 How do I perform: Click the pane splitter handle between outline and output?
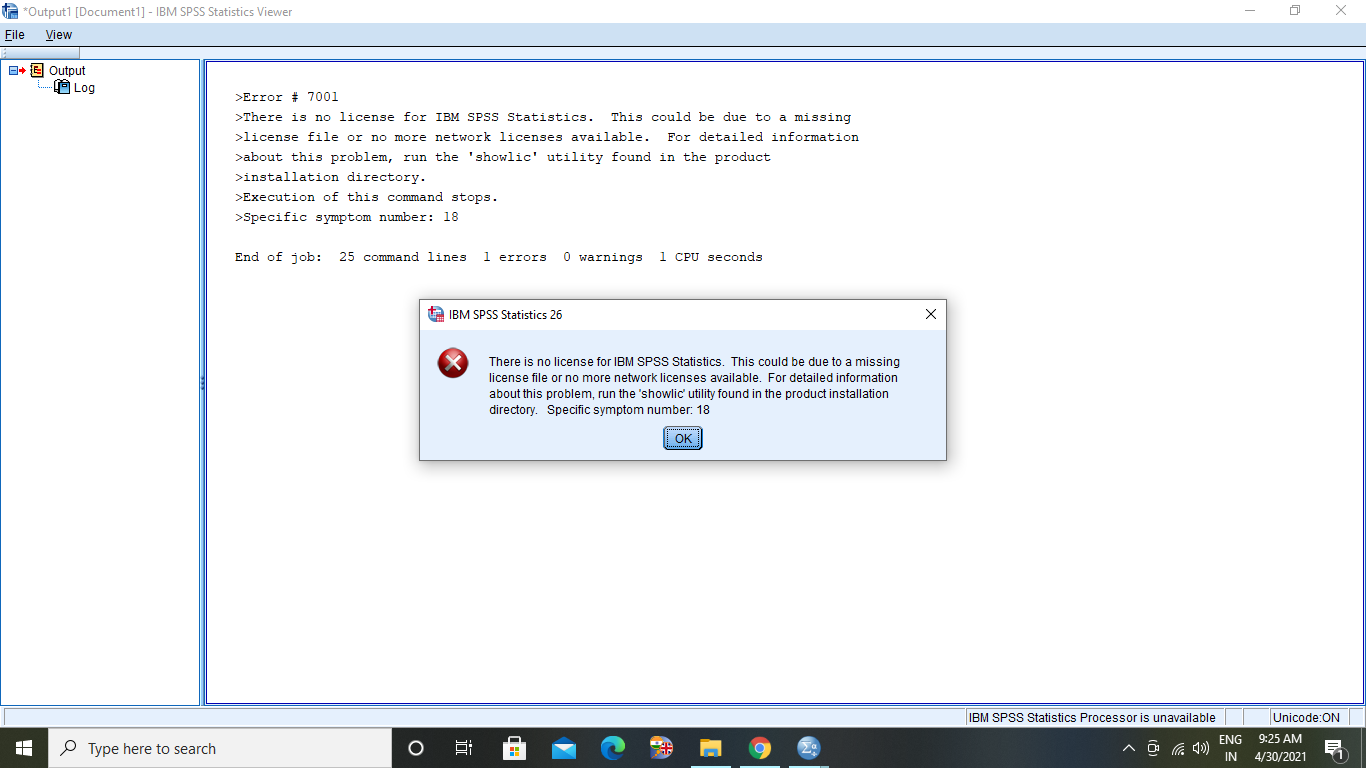coord(202,383)
